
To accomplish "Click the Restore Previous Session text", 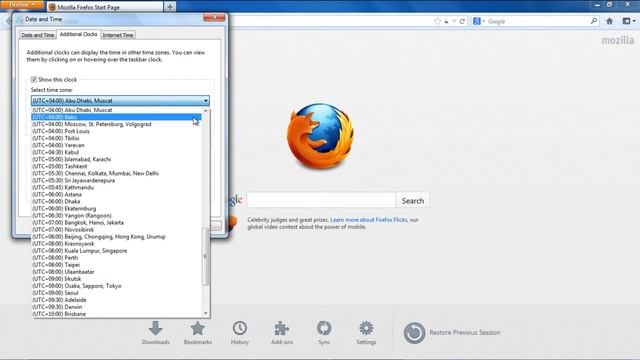I will (x=464, y=333).
